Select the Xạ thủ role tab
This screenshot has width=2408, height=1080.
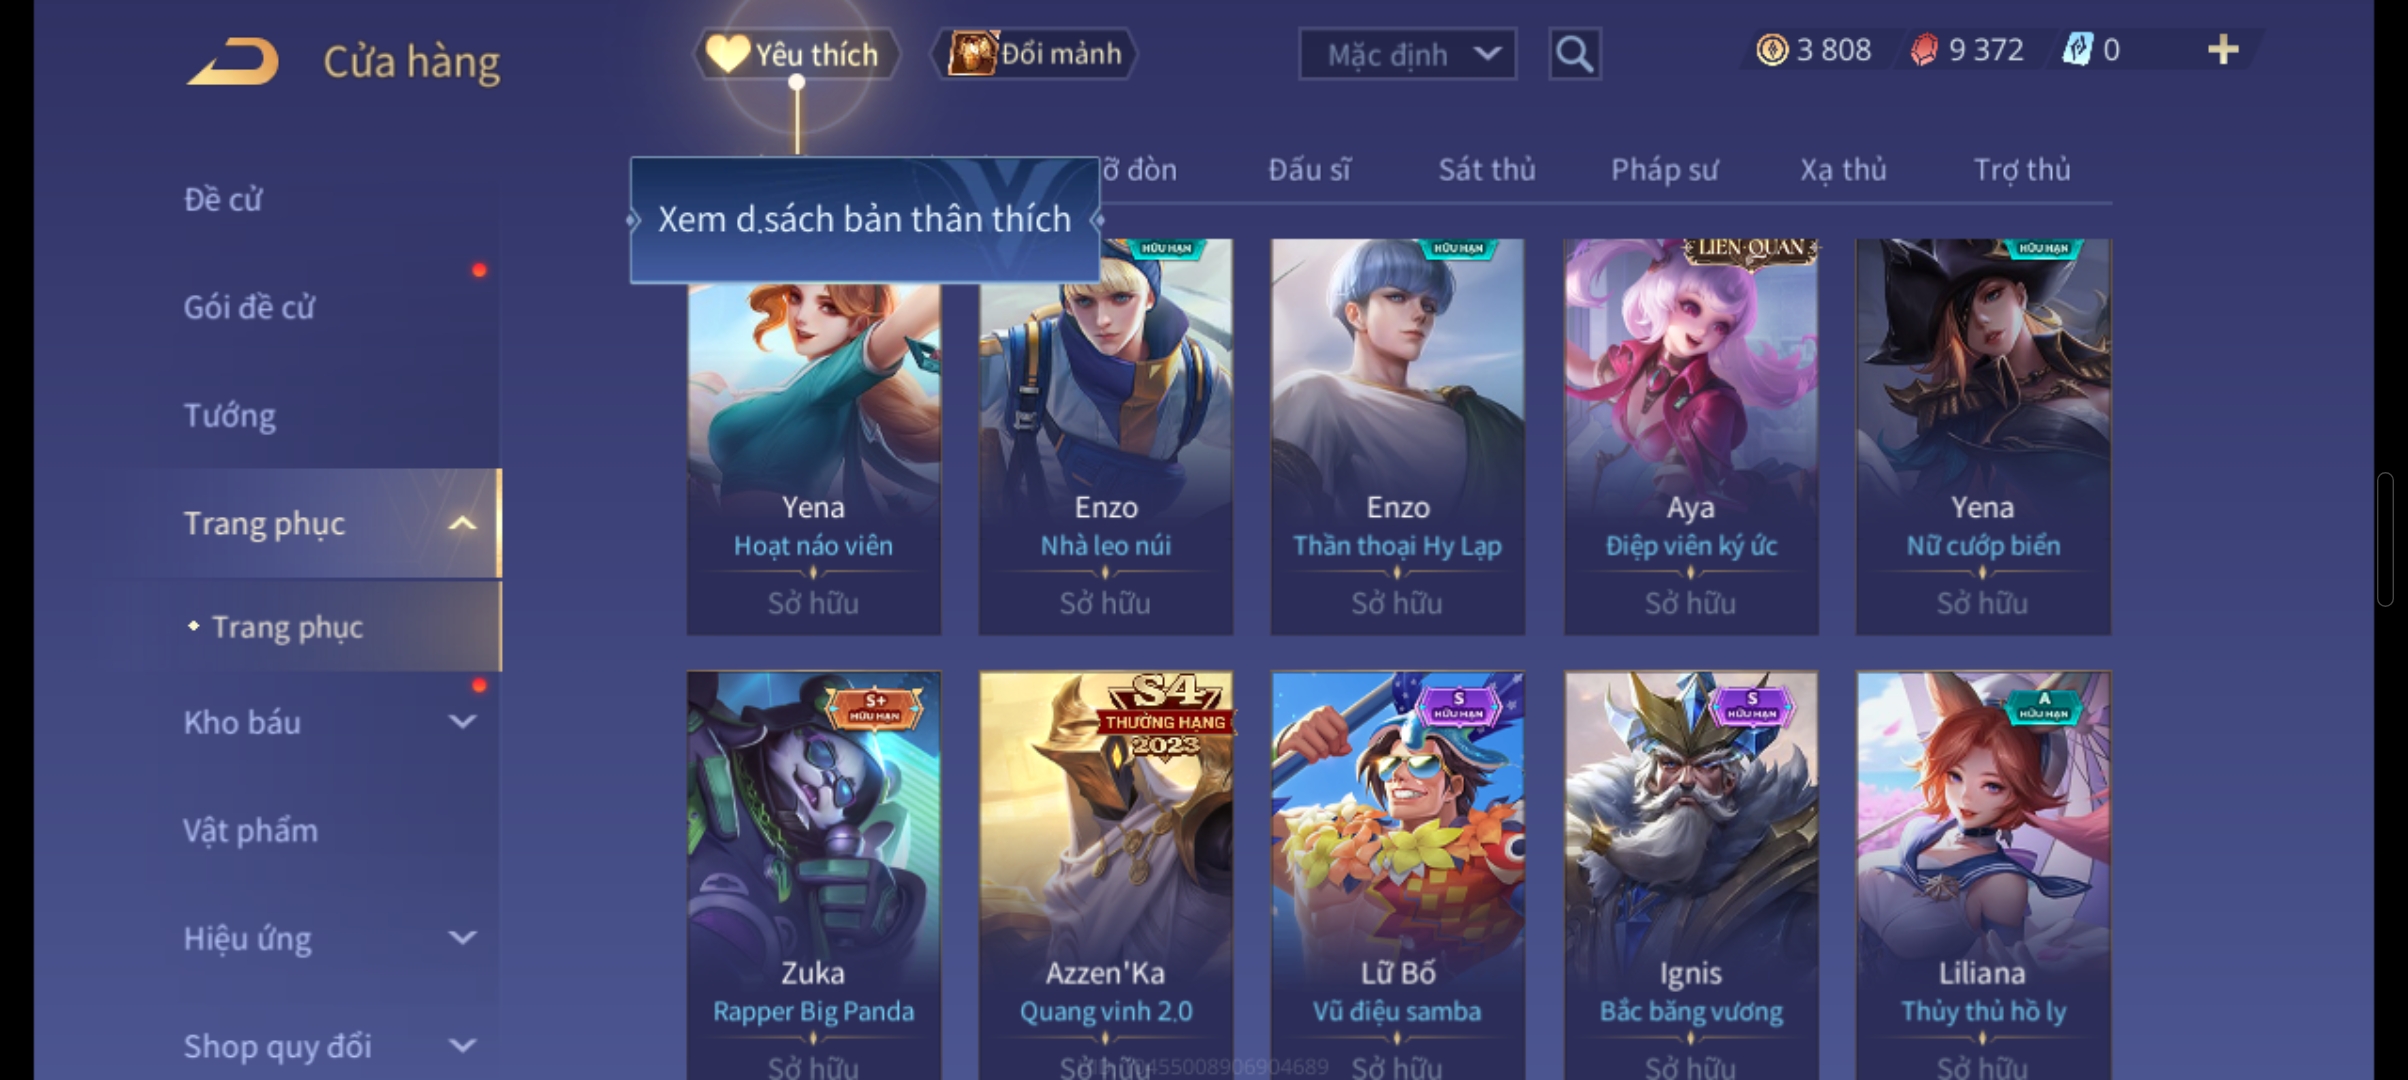click(x=1843, y=170)
